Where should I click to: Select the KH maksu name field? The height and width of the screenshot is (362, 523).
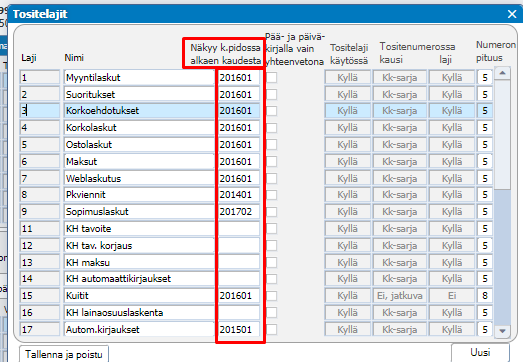[x=139, y=263]
